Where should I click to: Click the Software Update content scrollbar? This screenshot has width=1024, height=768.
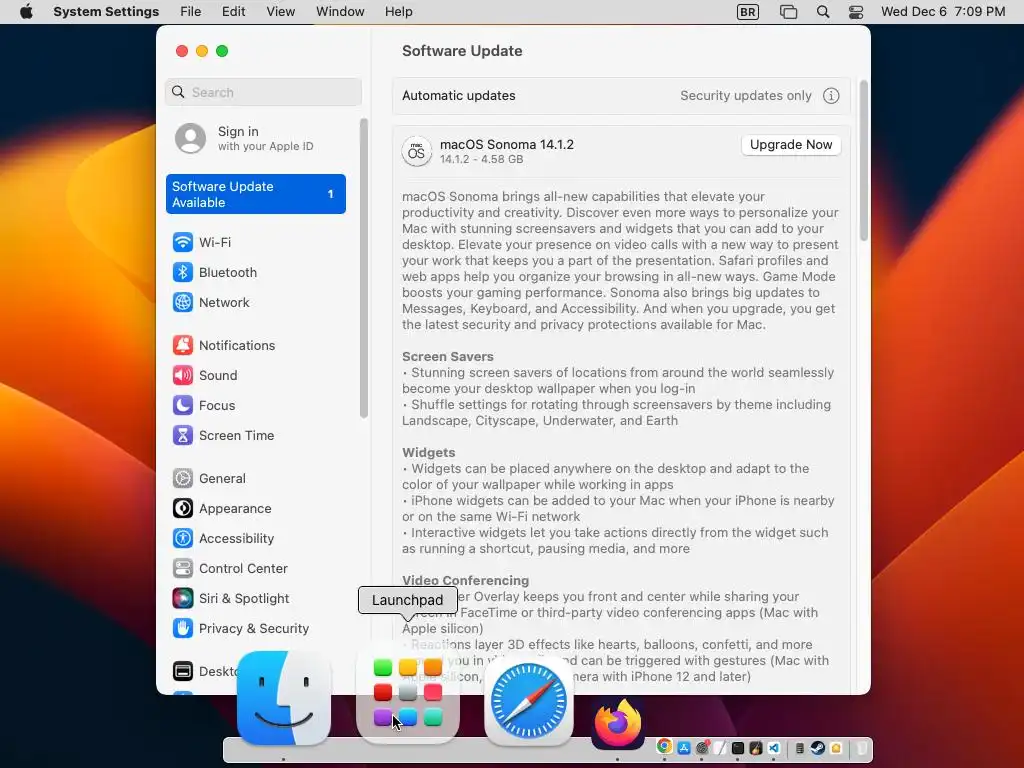click(863, 160)
